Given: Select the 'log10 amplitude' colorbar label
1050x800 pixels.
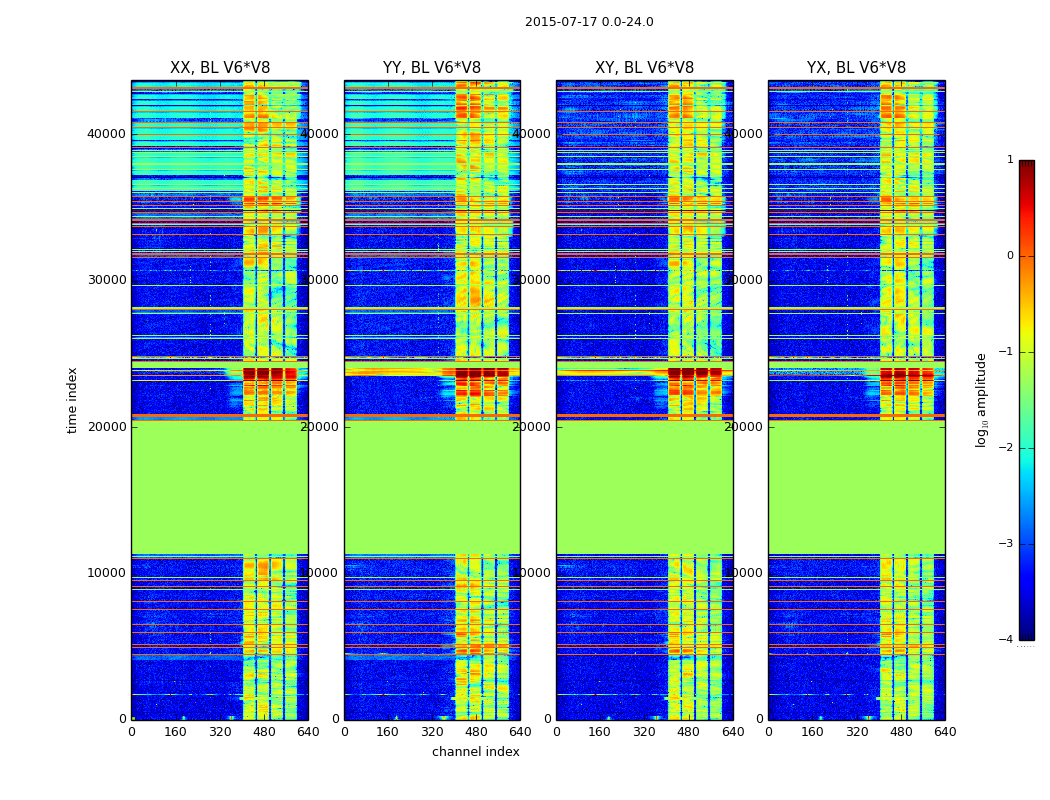Looking at the screenshot, I should coord(982,399).
